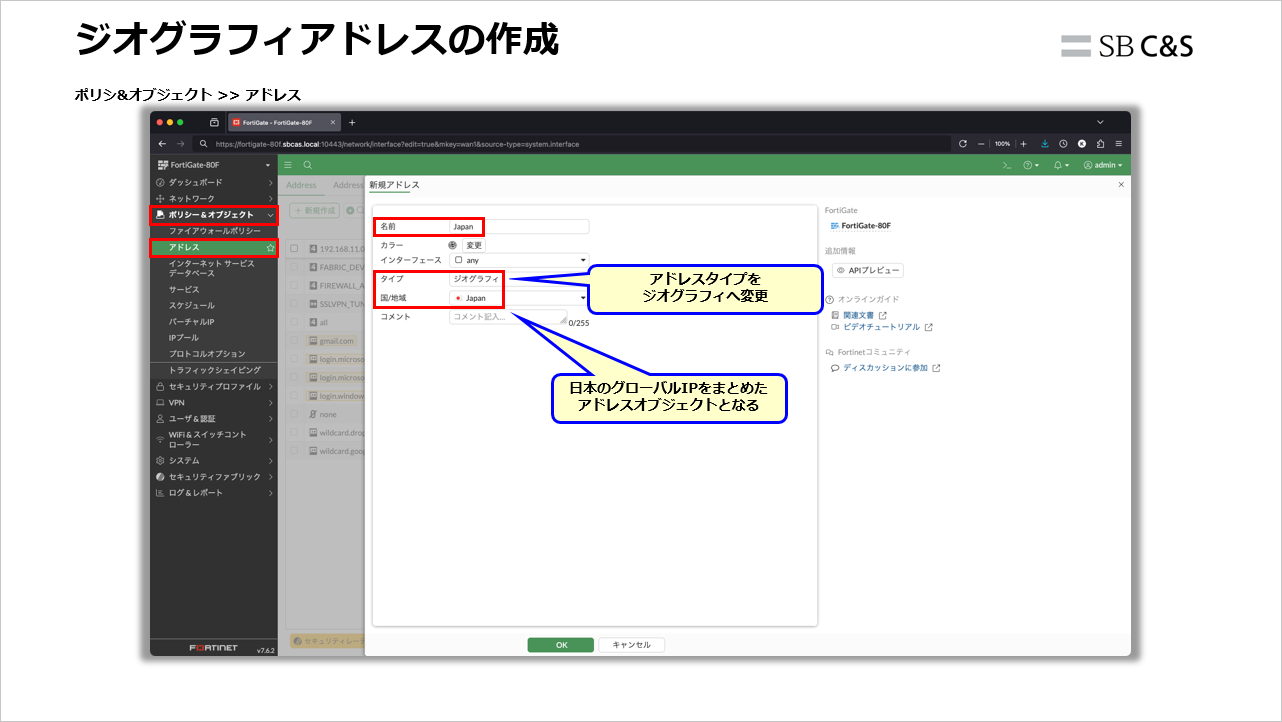Click the コメント text area
The width and height of the screenshot is (1282, 722).
pyautogui.click(x=508, y=317)
